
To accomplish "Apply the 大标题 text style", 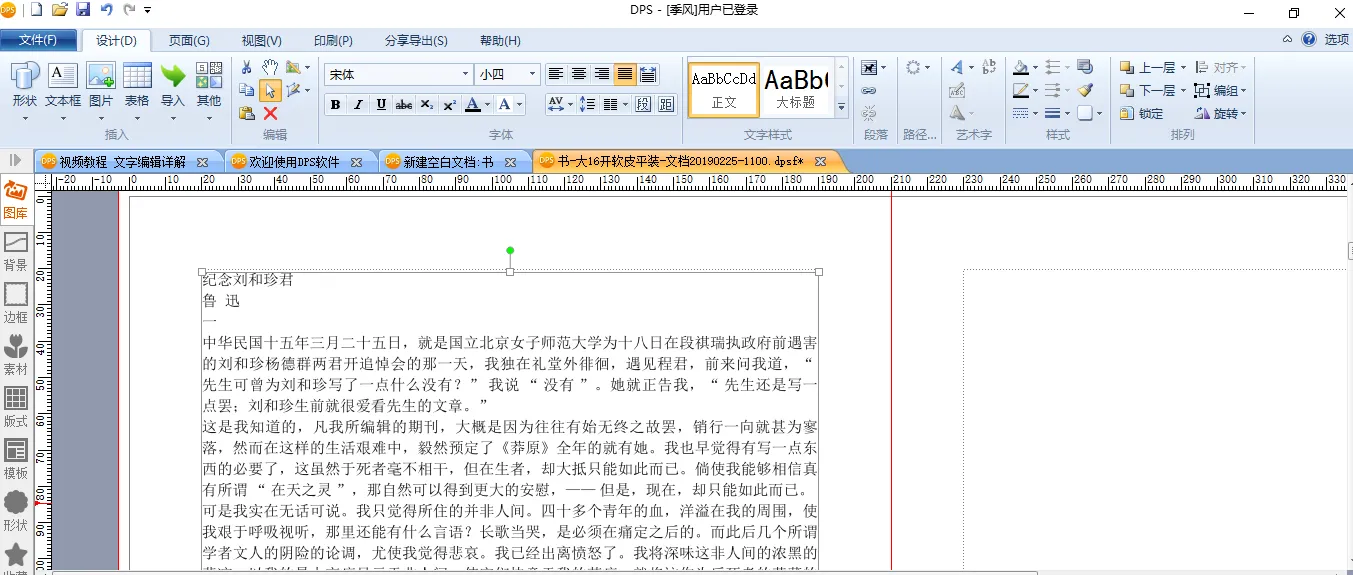I will [x=797, y=89].
